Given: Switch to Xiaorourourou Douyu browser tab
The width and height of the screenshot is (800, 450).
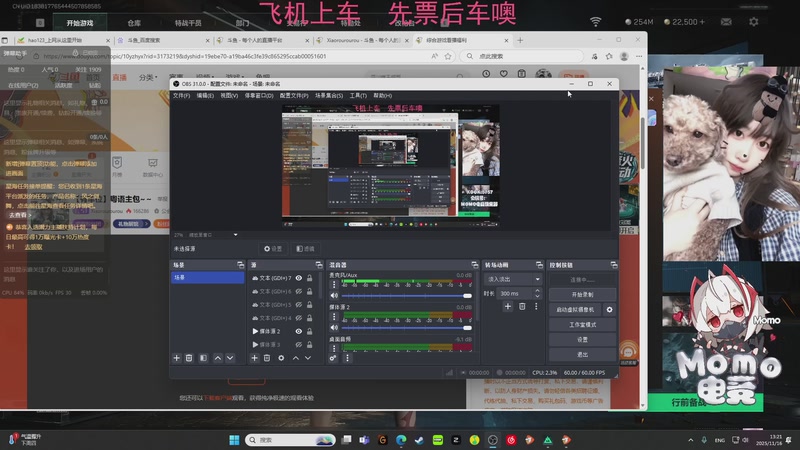Looking at the screenshot, I should [364, 40].
